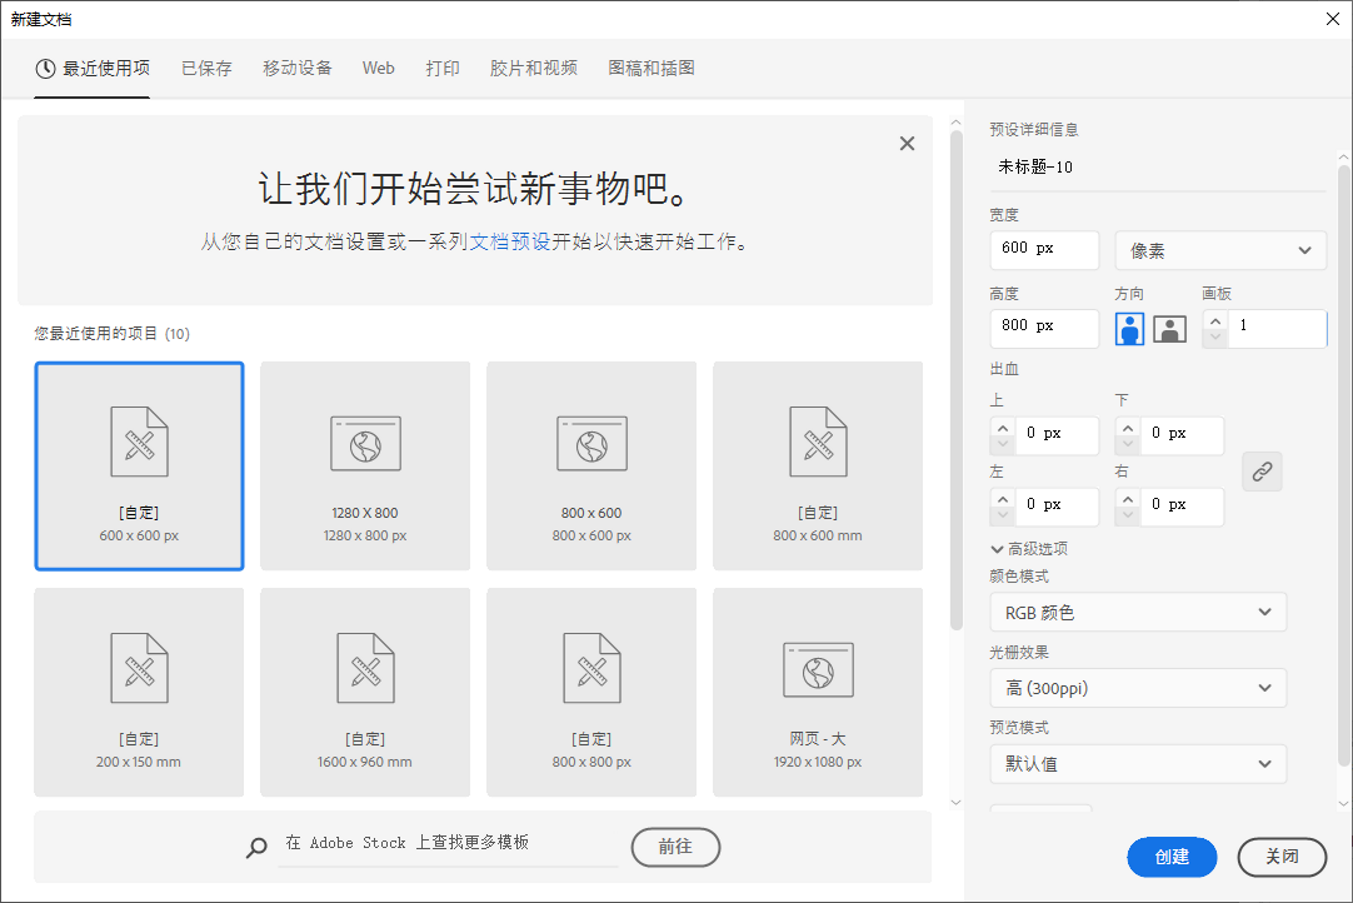Viewport: 1353px width, 903px height.
Task: Select the 200 x 150 mm custom preset
Action: tap(139, 692)
